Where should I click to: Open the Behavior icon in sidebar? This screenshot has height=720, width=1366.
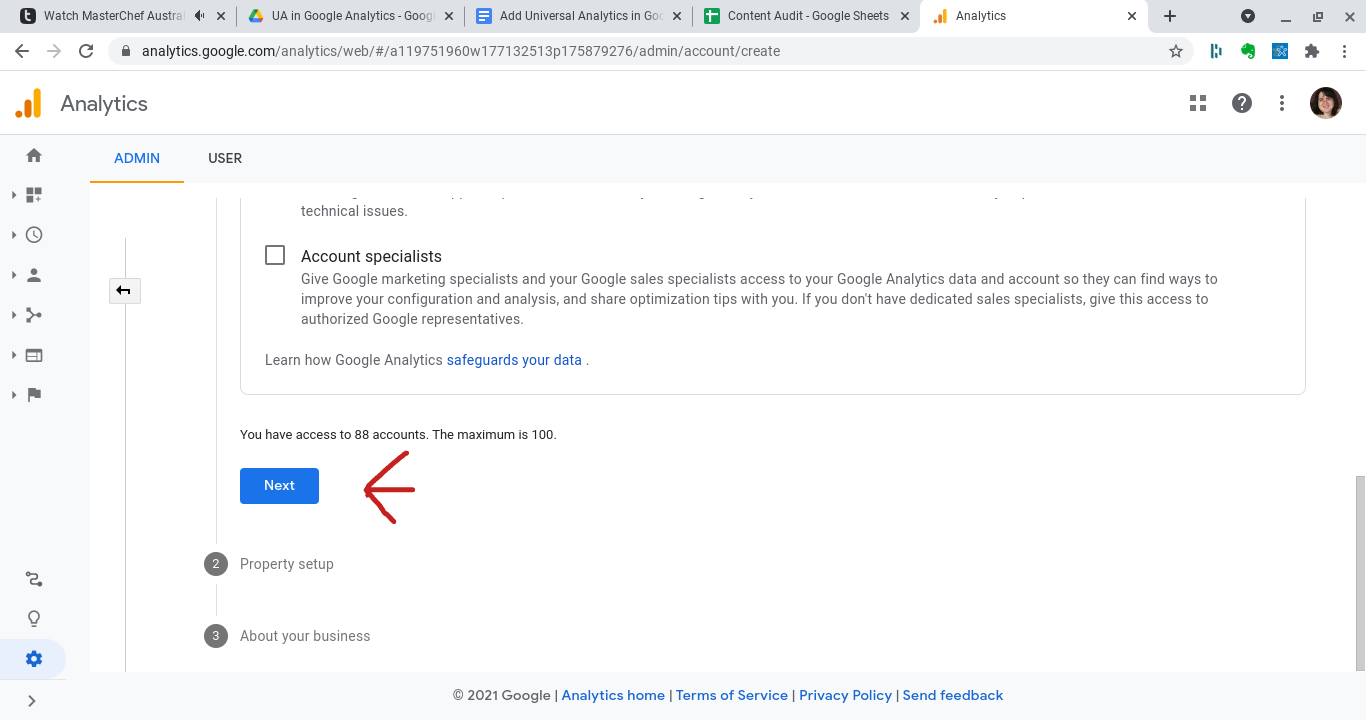click(x=34, y=355)
